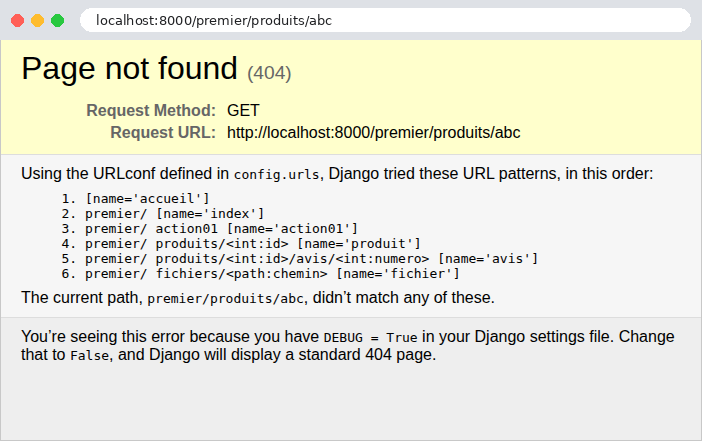Screen dimensions: 702x441
Task: Click the config.urls module name
Action: coord(276,175)
